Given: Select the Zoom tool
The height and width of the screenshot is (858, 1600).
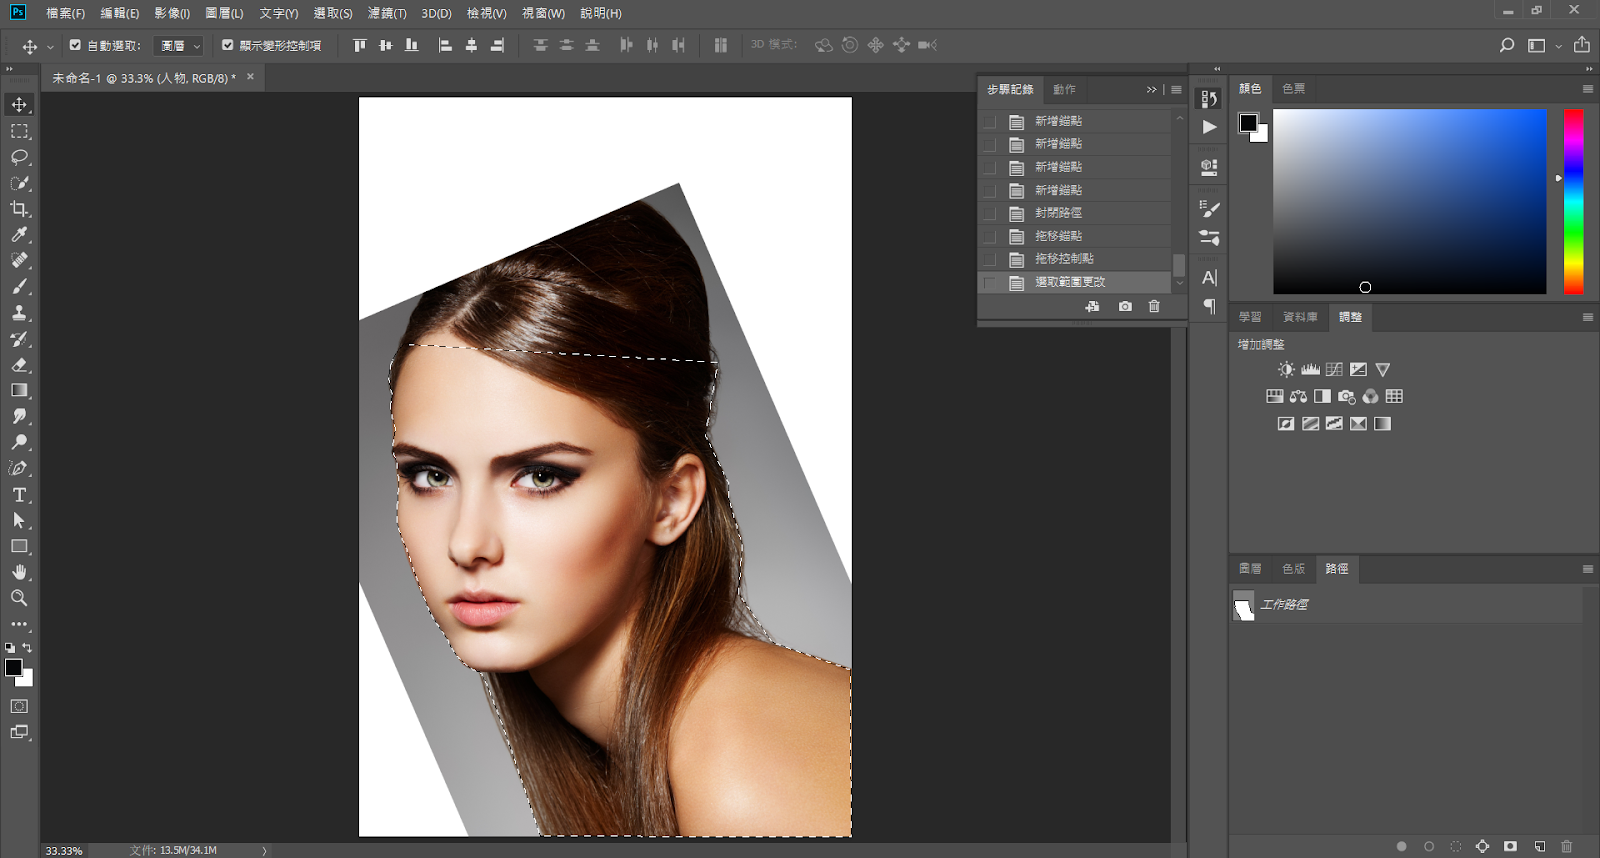Looking at the screenshot, I should (19, 598).
